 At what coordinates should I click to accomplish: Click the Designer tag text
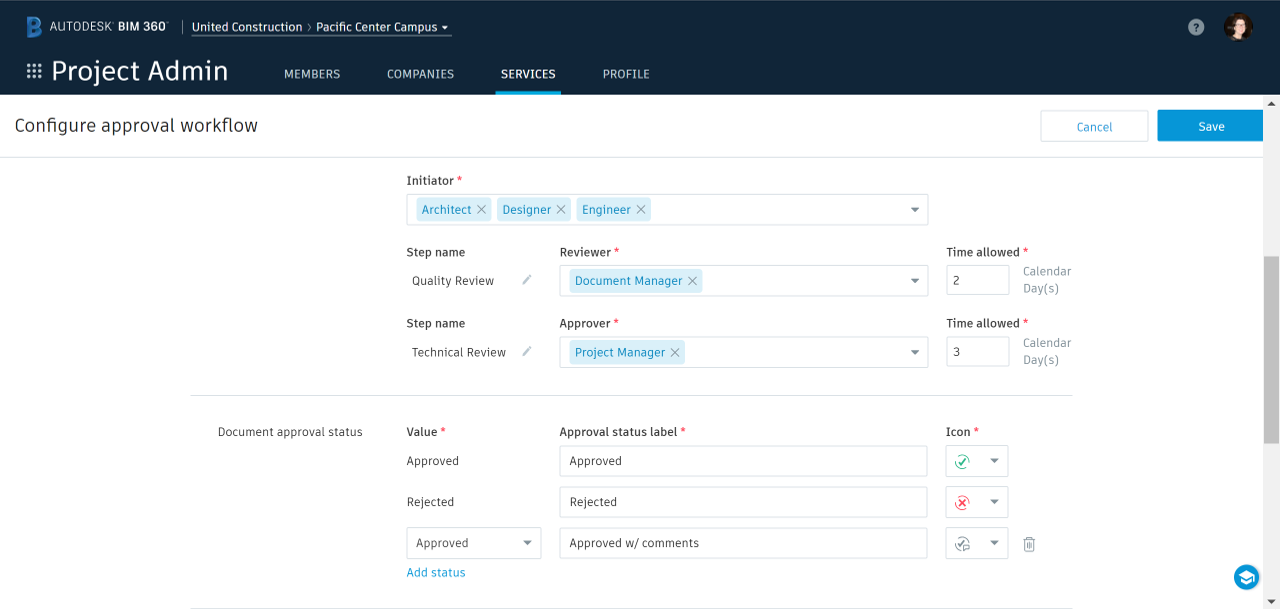tap(527, 210)
